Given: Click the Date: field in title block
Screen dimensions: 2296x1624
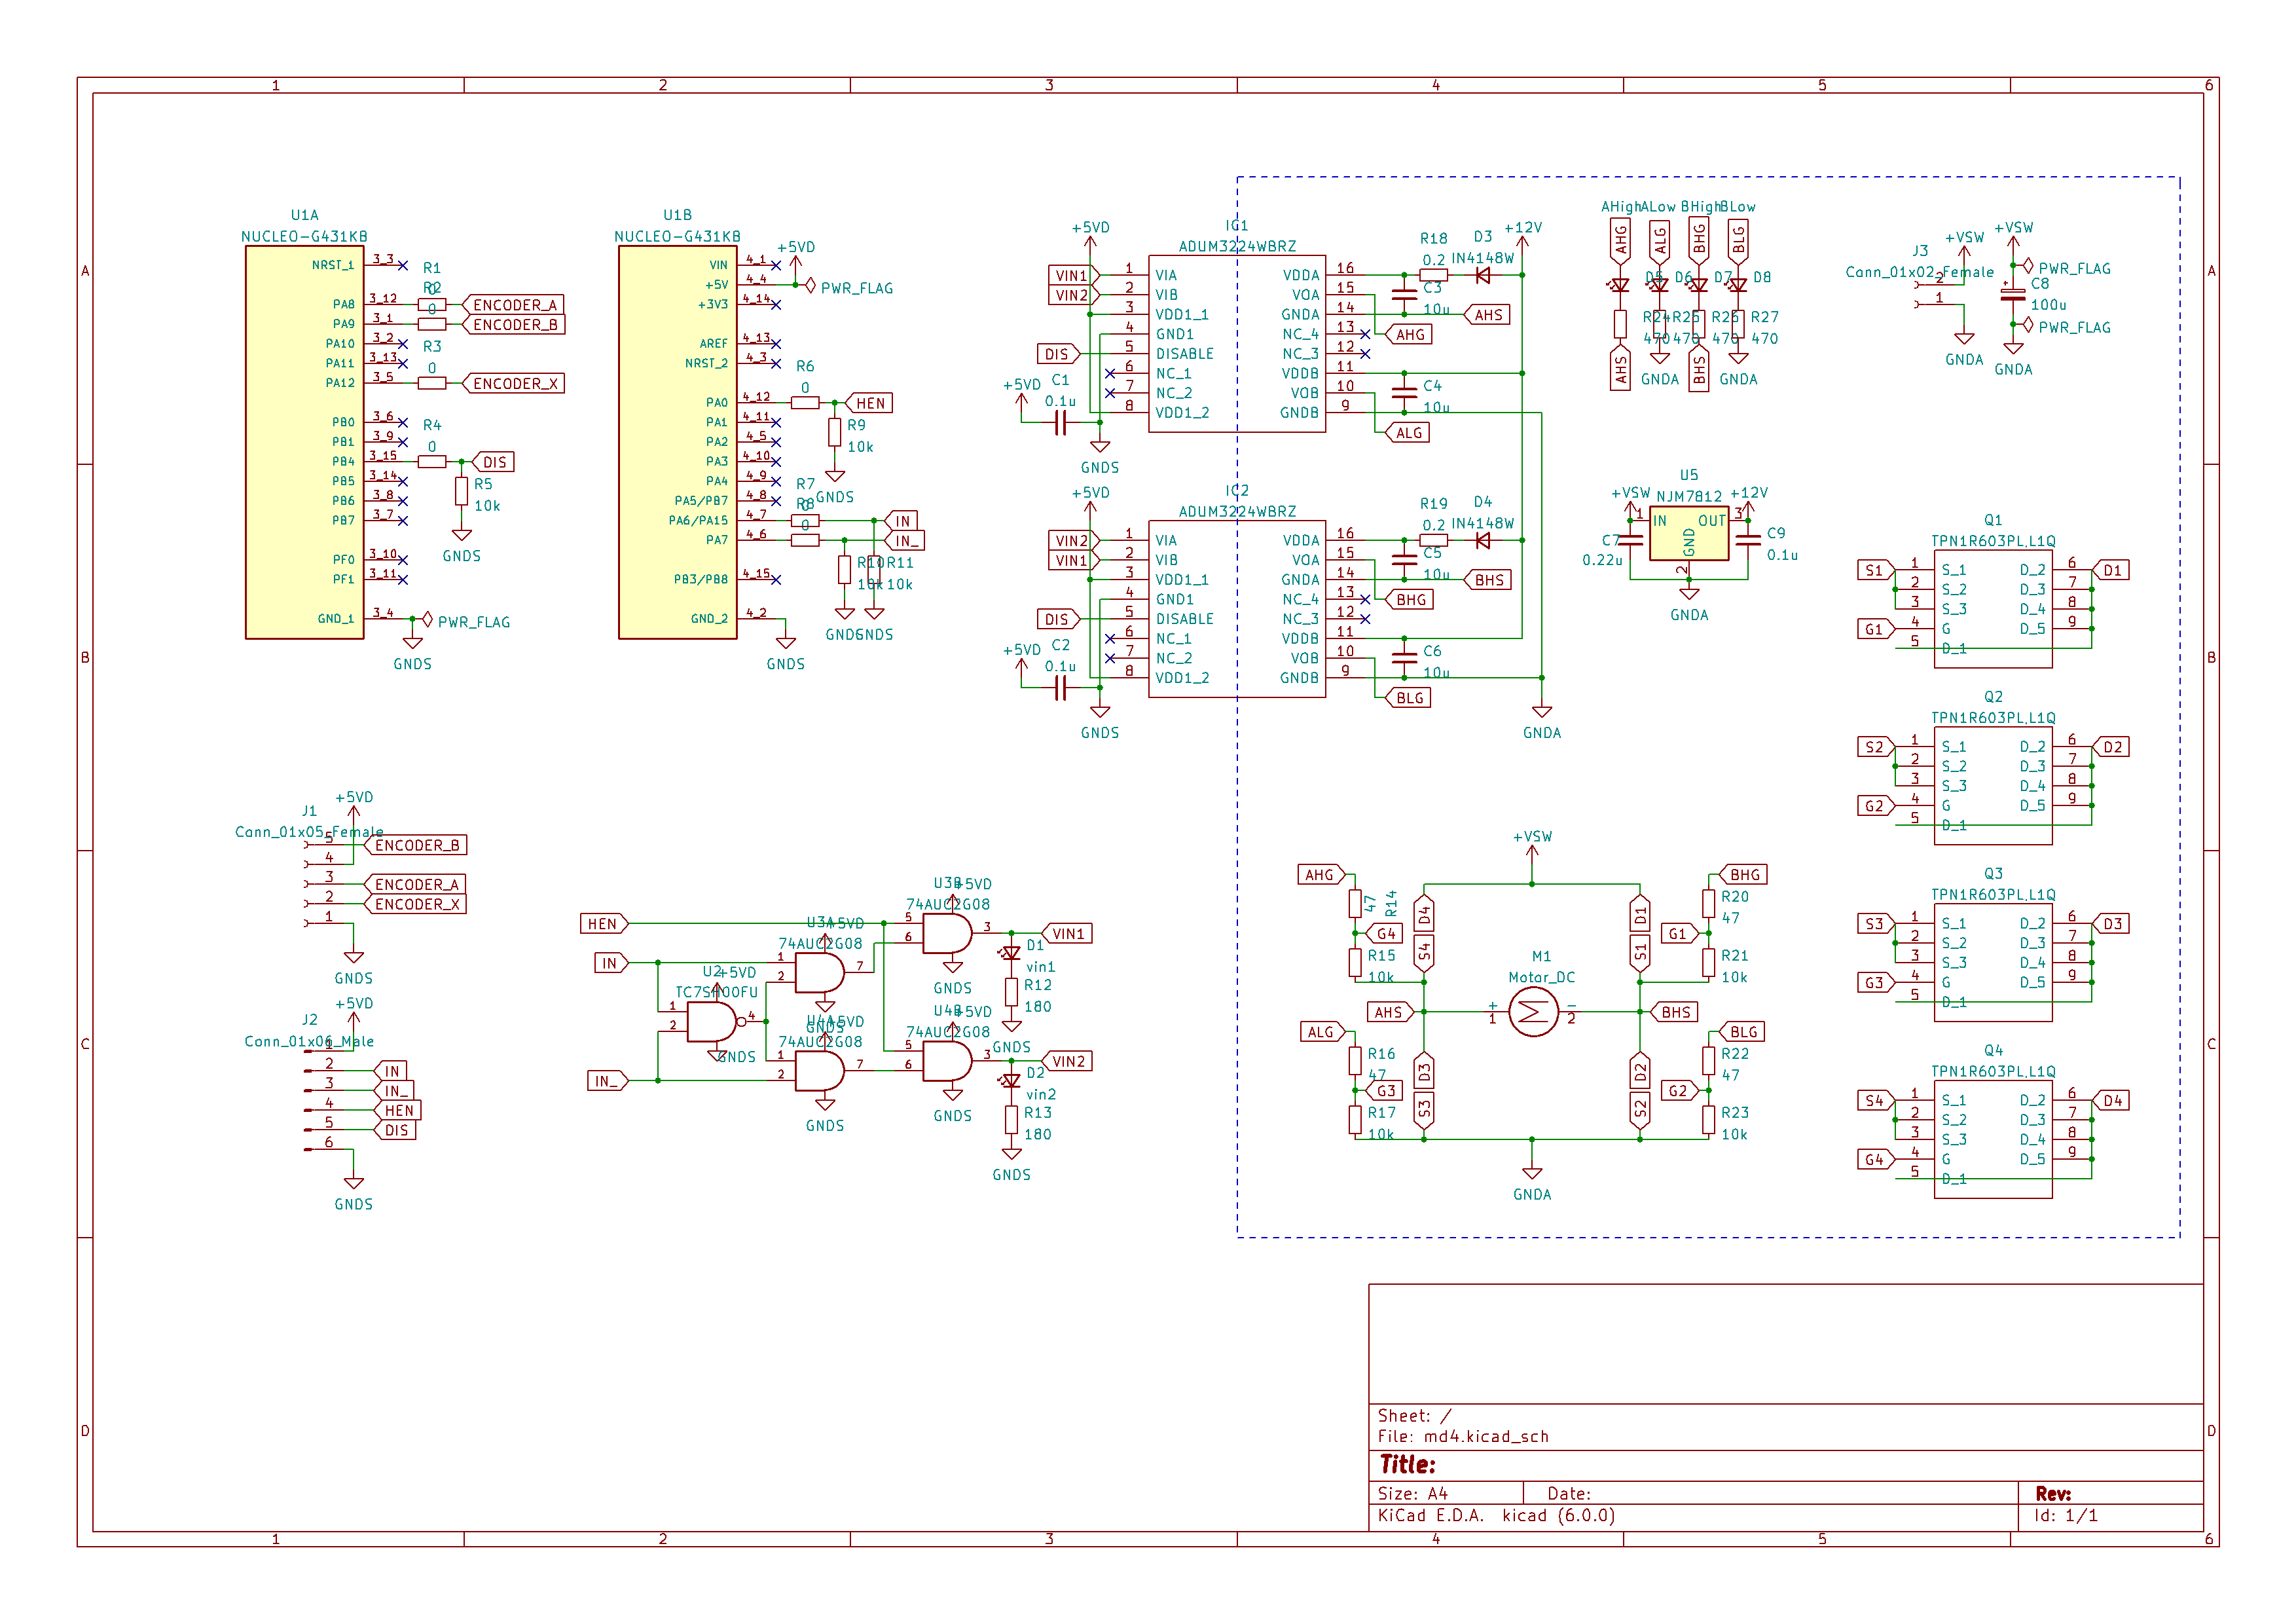Looking at the screenshot, I should [x=1569, y=1494].
